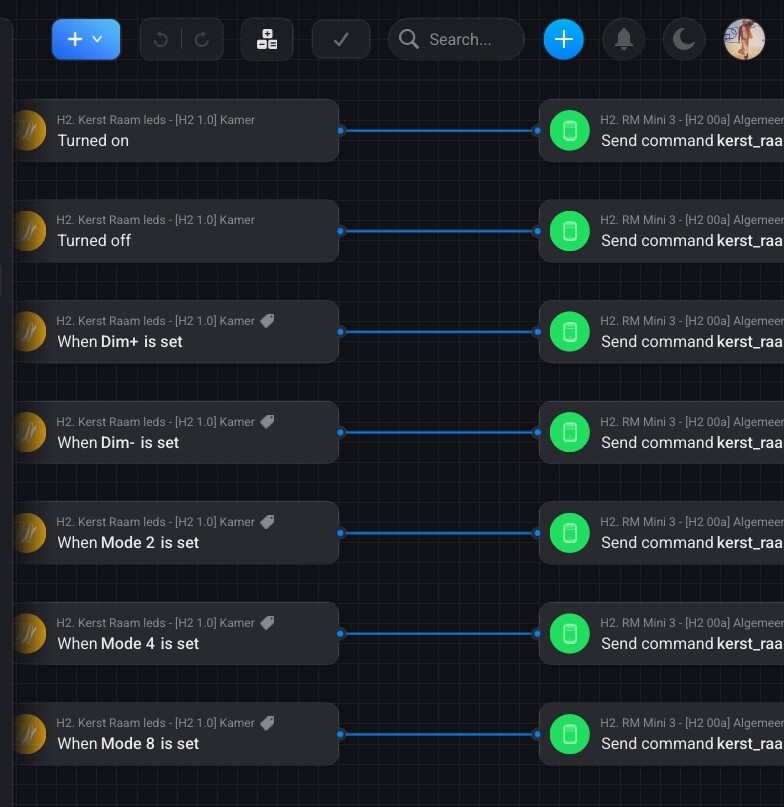This screenshot has width=784, height=807.
Task: Click Kerst Raam leds icon on Mode 8 card
Action: (x=29, y=734)
